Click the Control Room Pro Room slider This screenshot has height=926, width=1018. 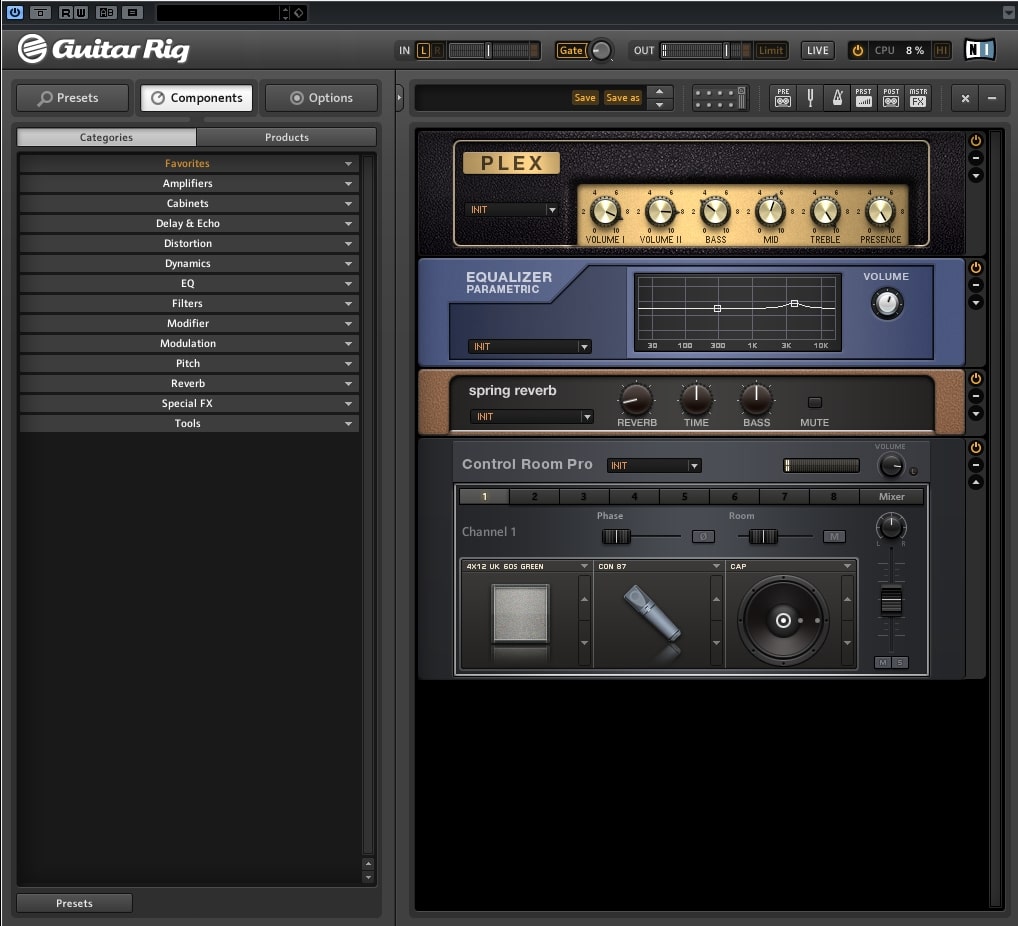tap(775, 536)
